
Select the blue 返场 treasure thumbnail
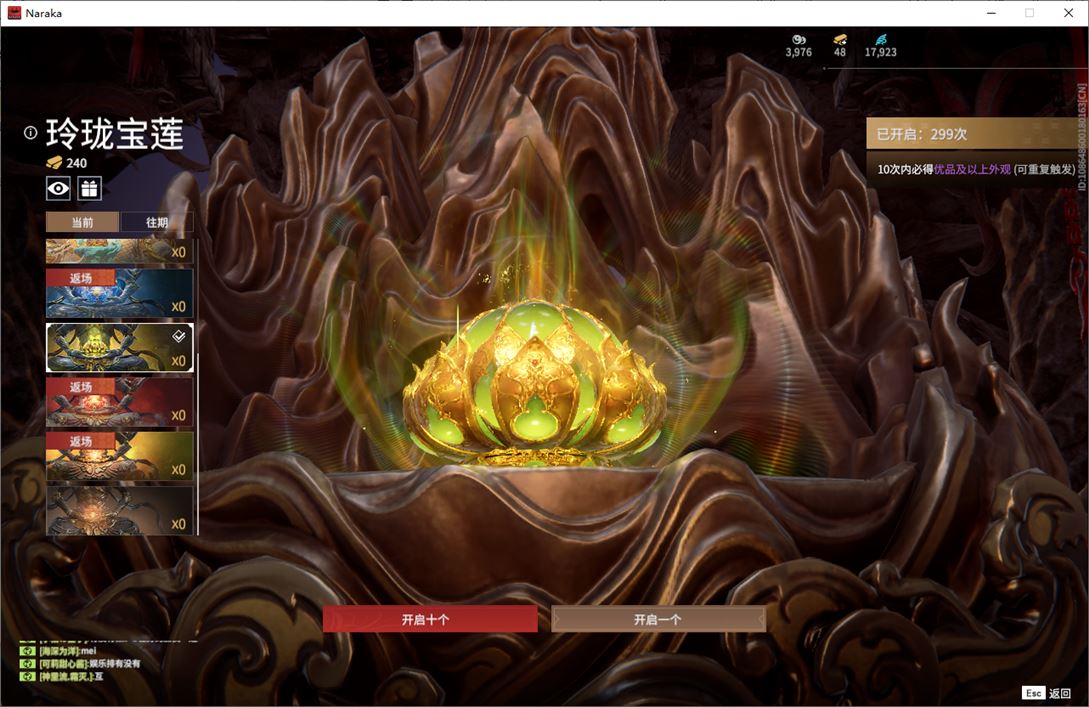[x=119, y=292]
